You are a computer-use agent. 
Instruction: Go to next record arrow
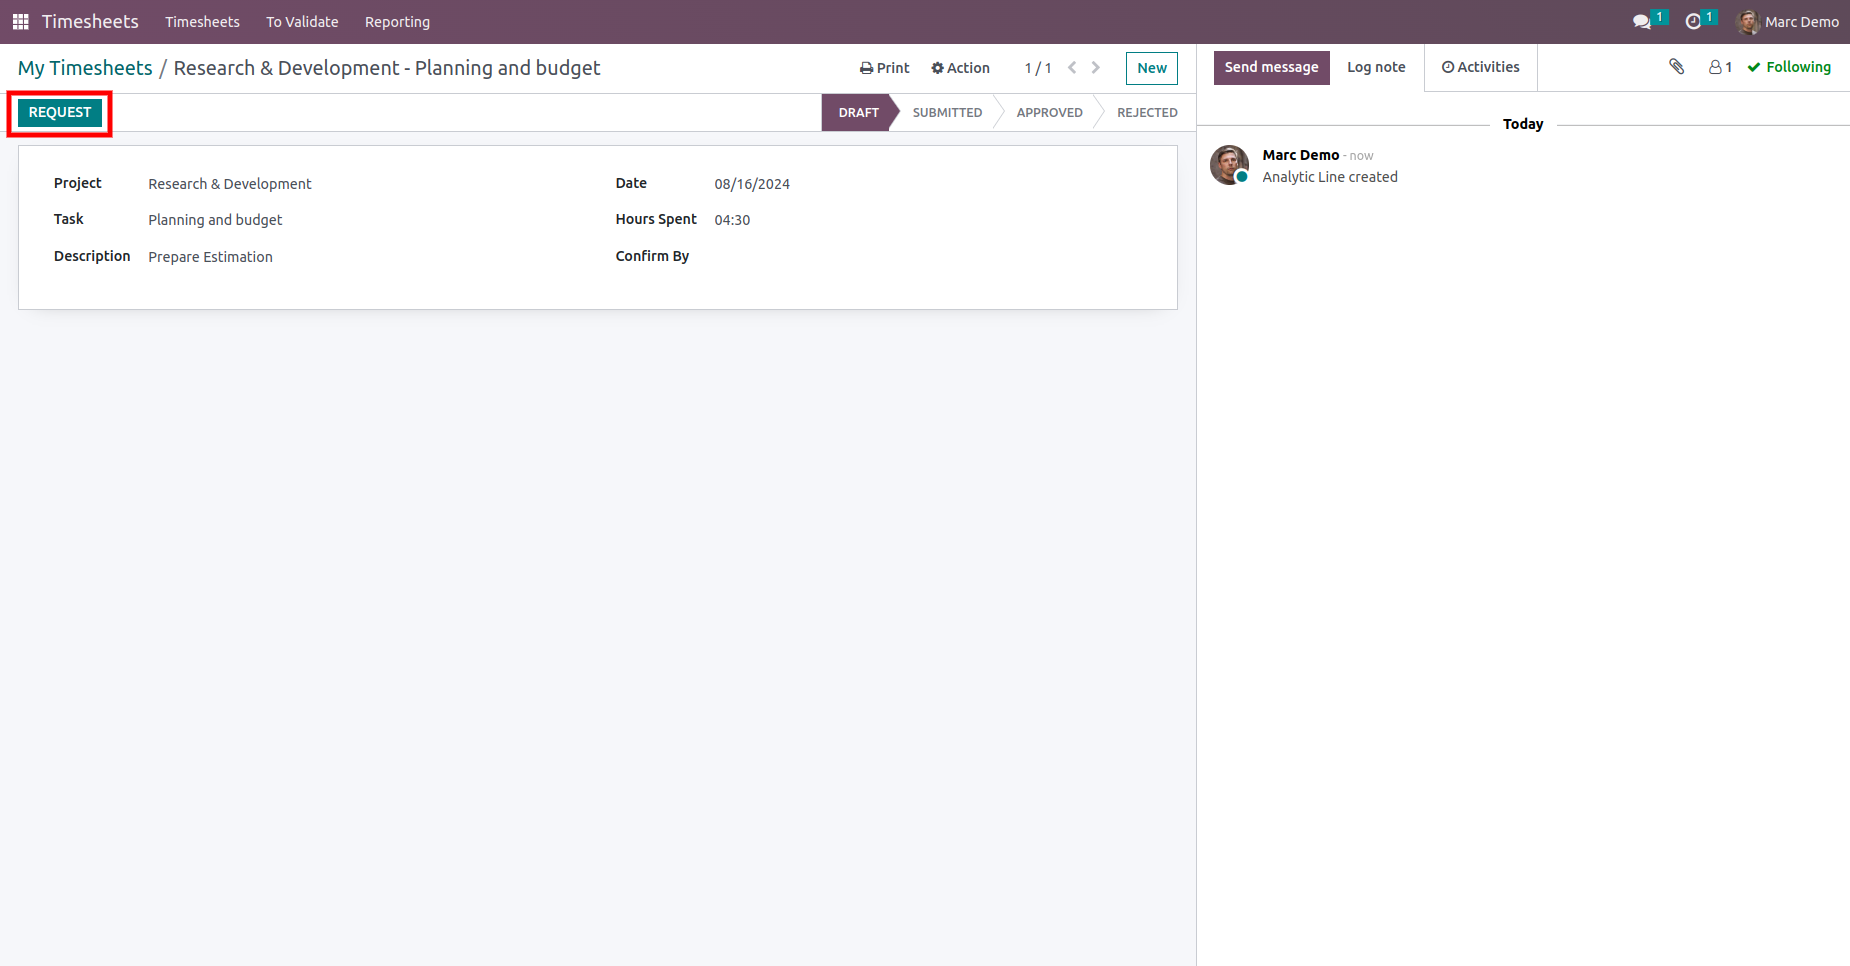tap(1096, 68)
